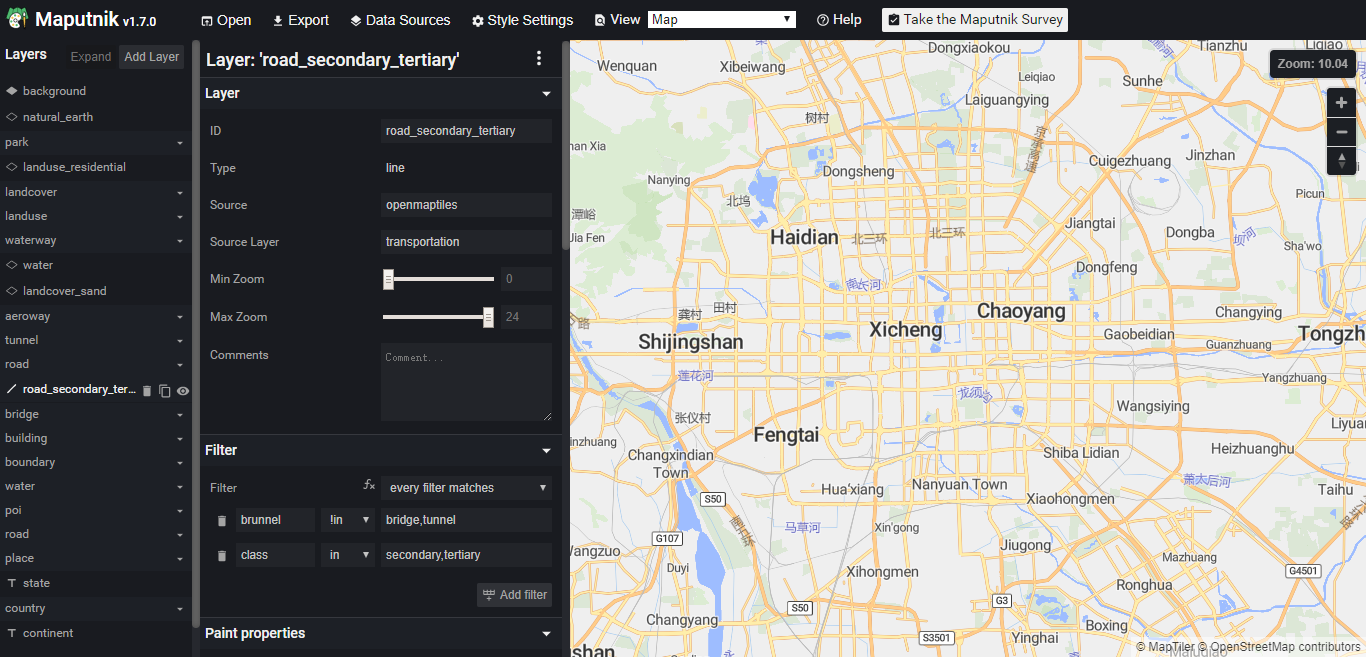The width and height of the screenshot is (1366, 657).
Task: Click the Source field openmaptiles
Action: 466,205
